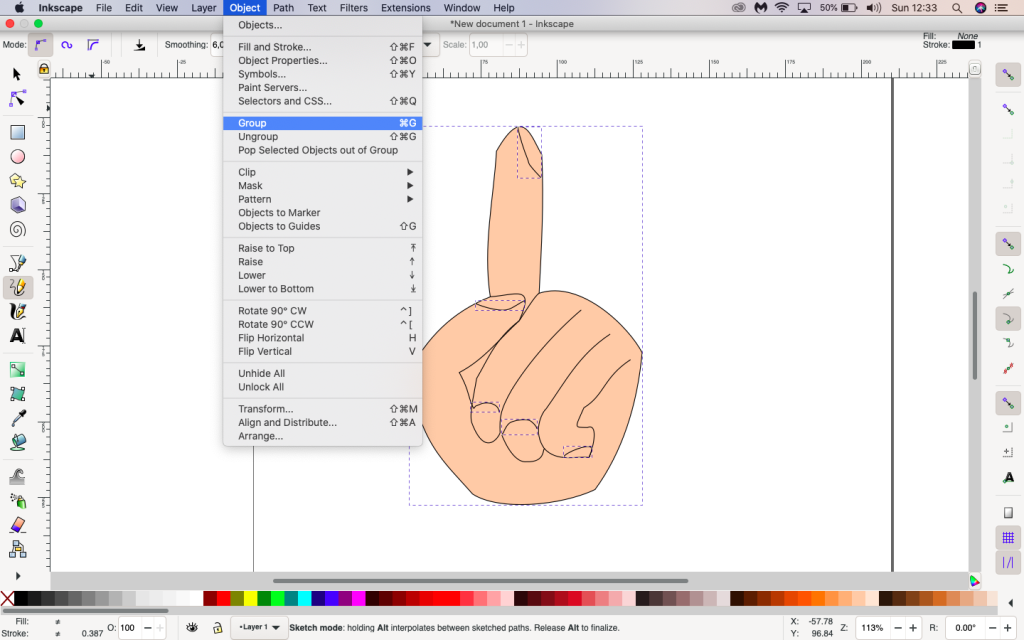
Task: Toggle snap to guides
Action: [x=1008, y=562]
